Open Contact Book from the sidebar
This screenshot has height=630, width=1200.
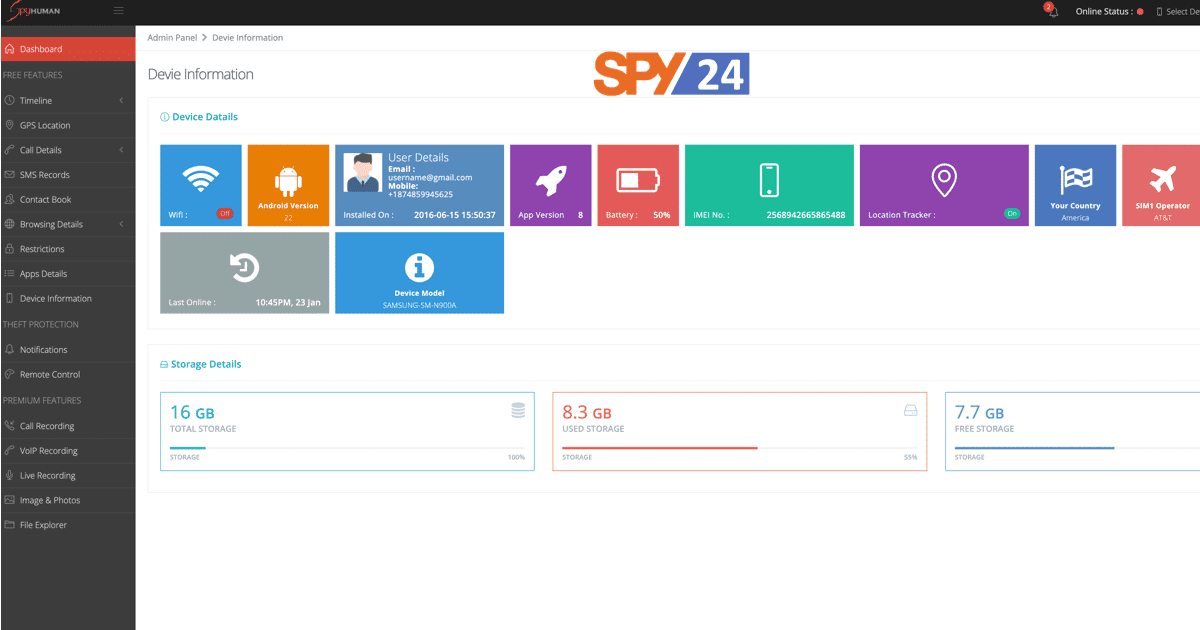(67, 199)
